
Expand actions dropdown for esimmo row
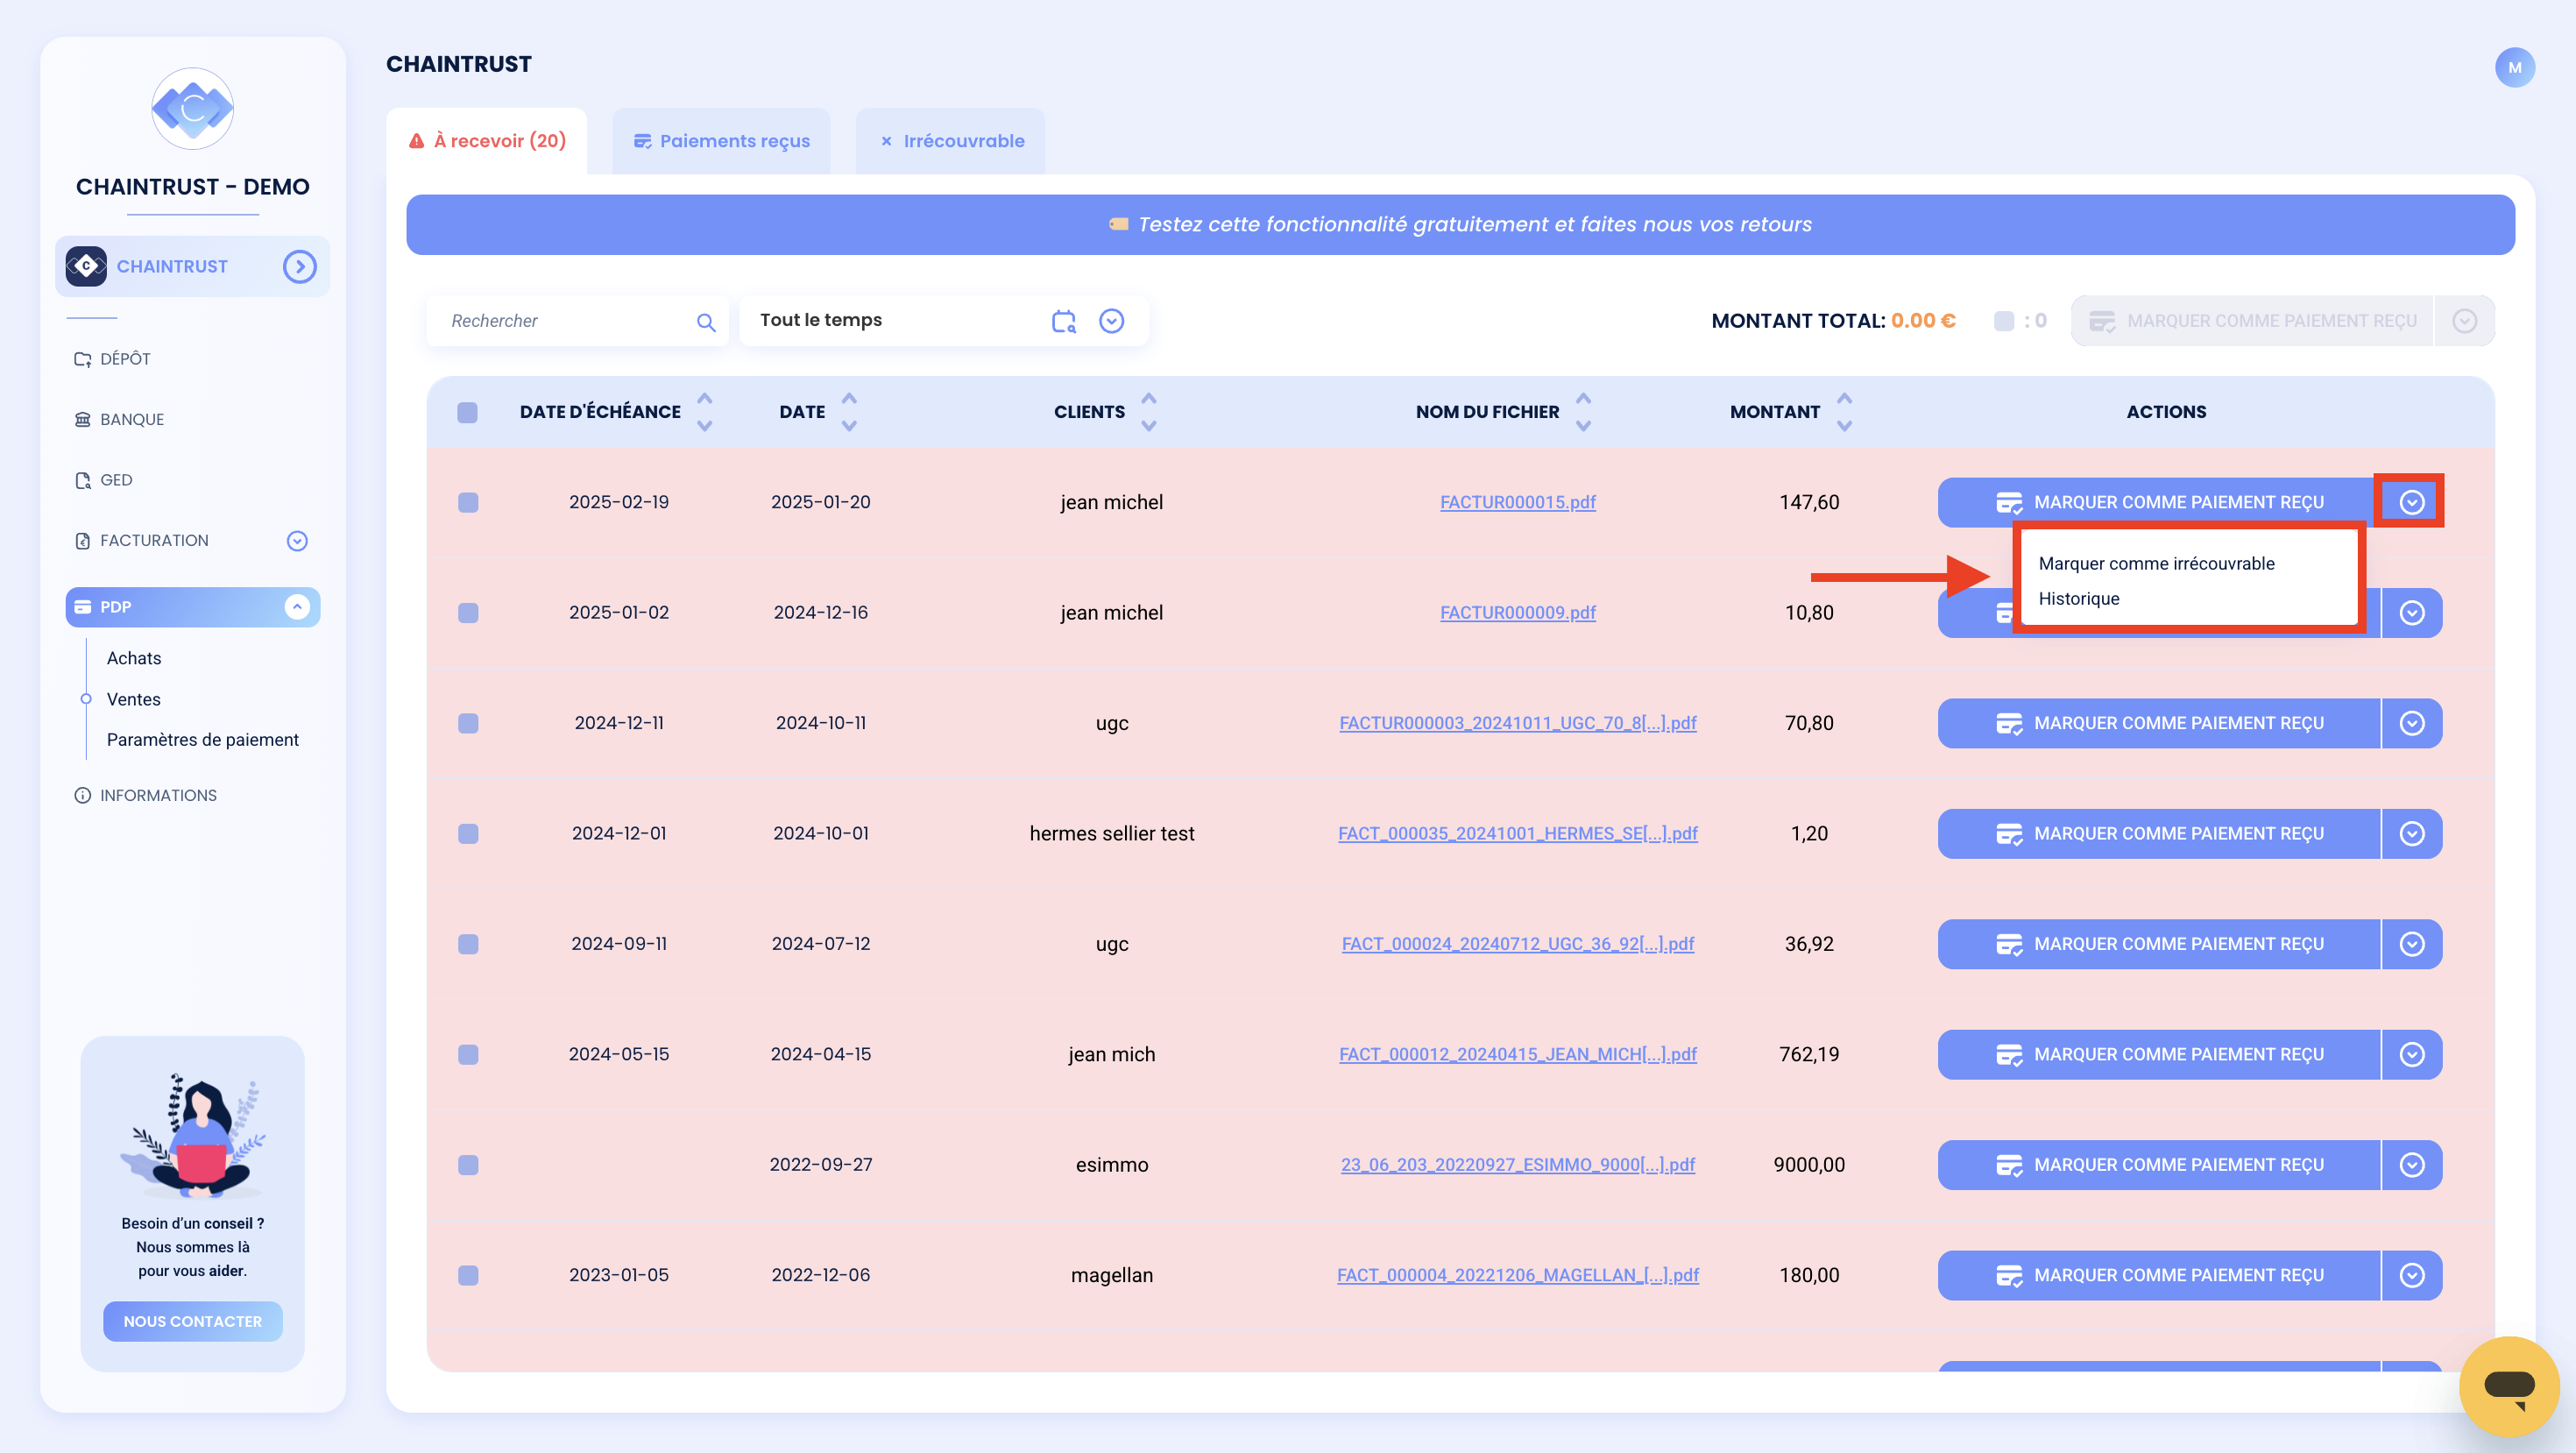click(2411, 1165)
